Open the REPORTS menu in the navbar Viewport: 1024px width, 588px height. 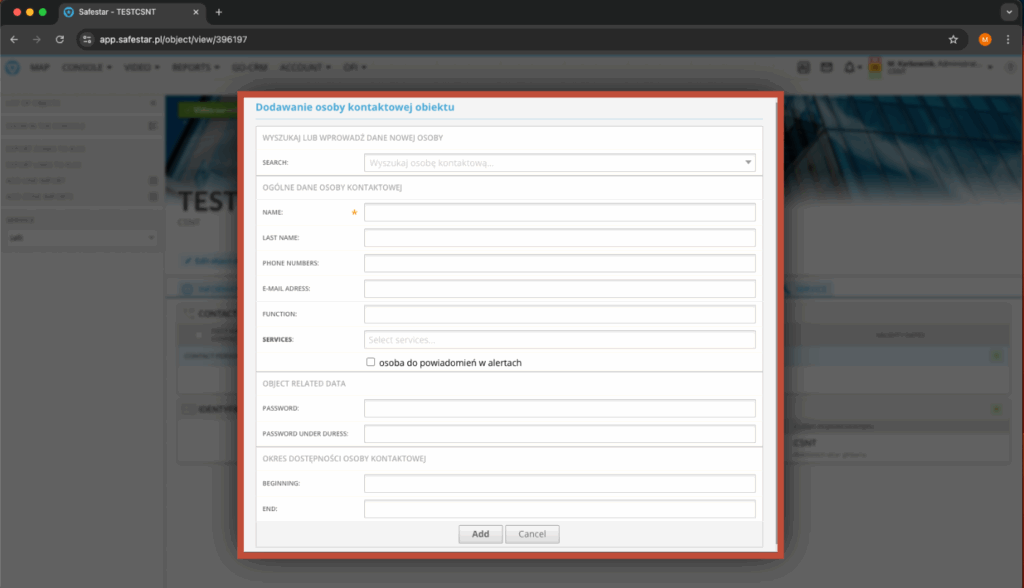click(195, 67)
